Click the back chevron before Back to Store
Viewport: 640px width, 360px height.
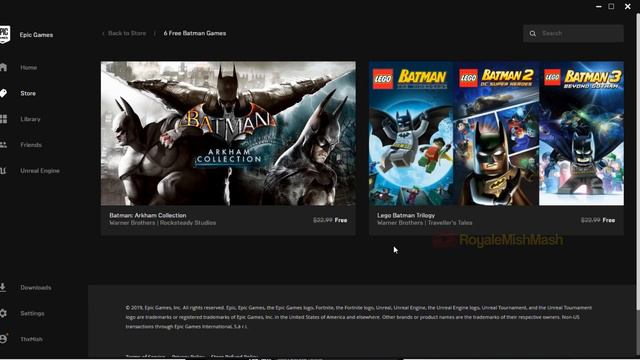tap(103, 33)
